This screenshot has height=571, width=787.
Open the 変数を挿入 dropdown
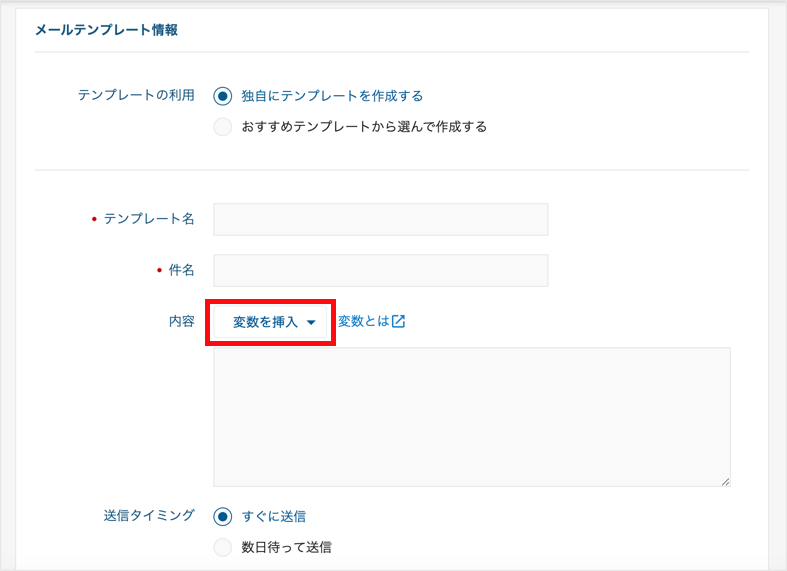[271, 322]
